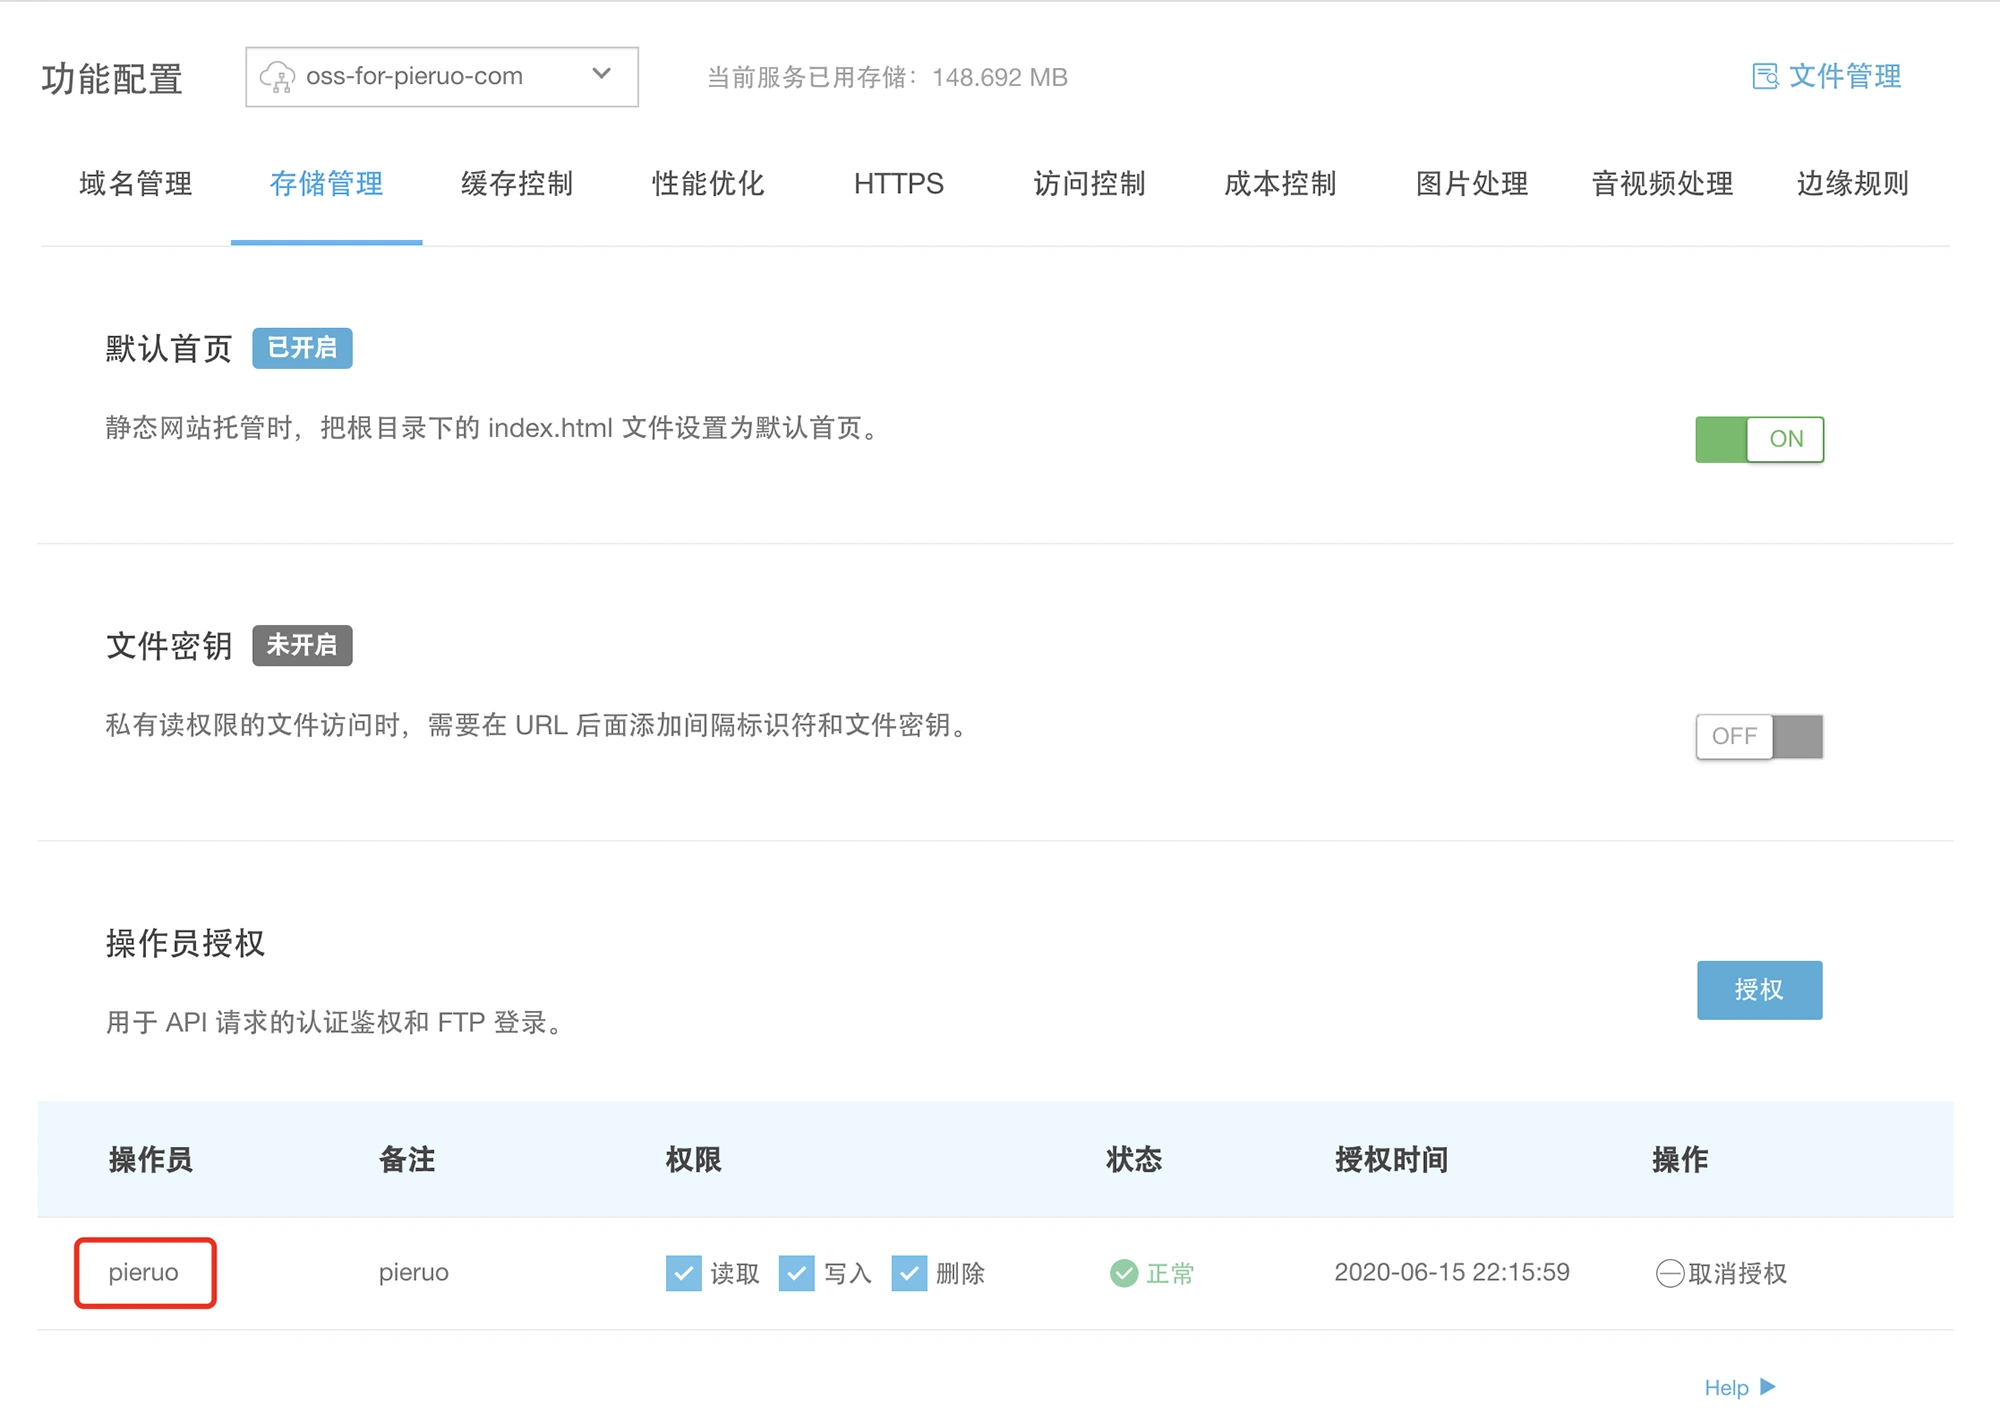Click the 授权时间 column header
This screenshot has width=2000, height=1422.
(1392, 1160)
